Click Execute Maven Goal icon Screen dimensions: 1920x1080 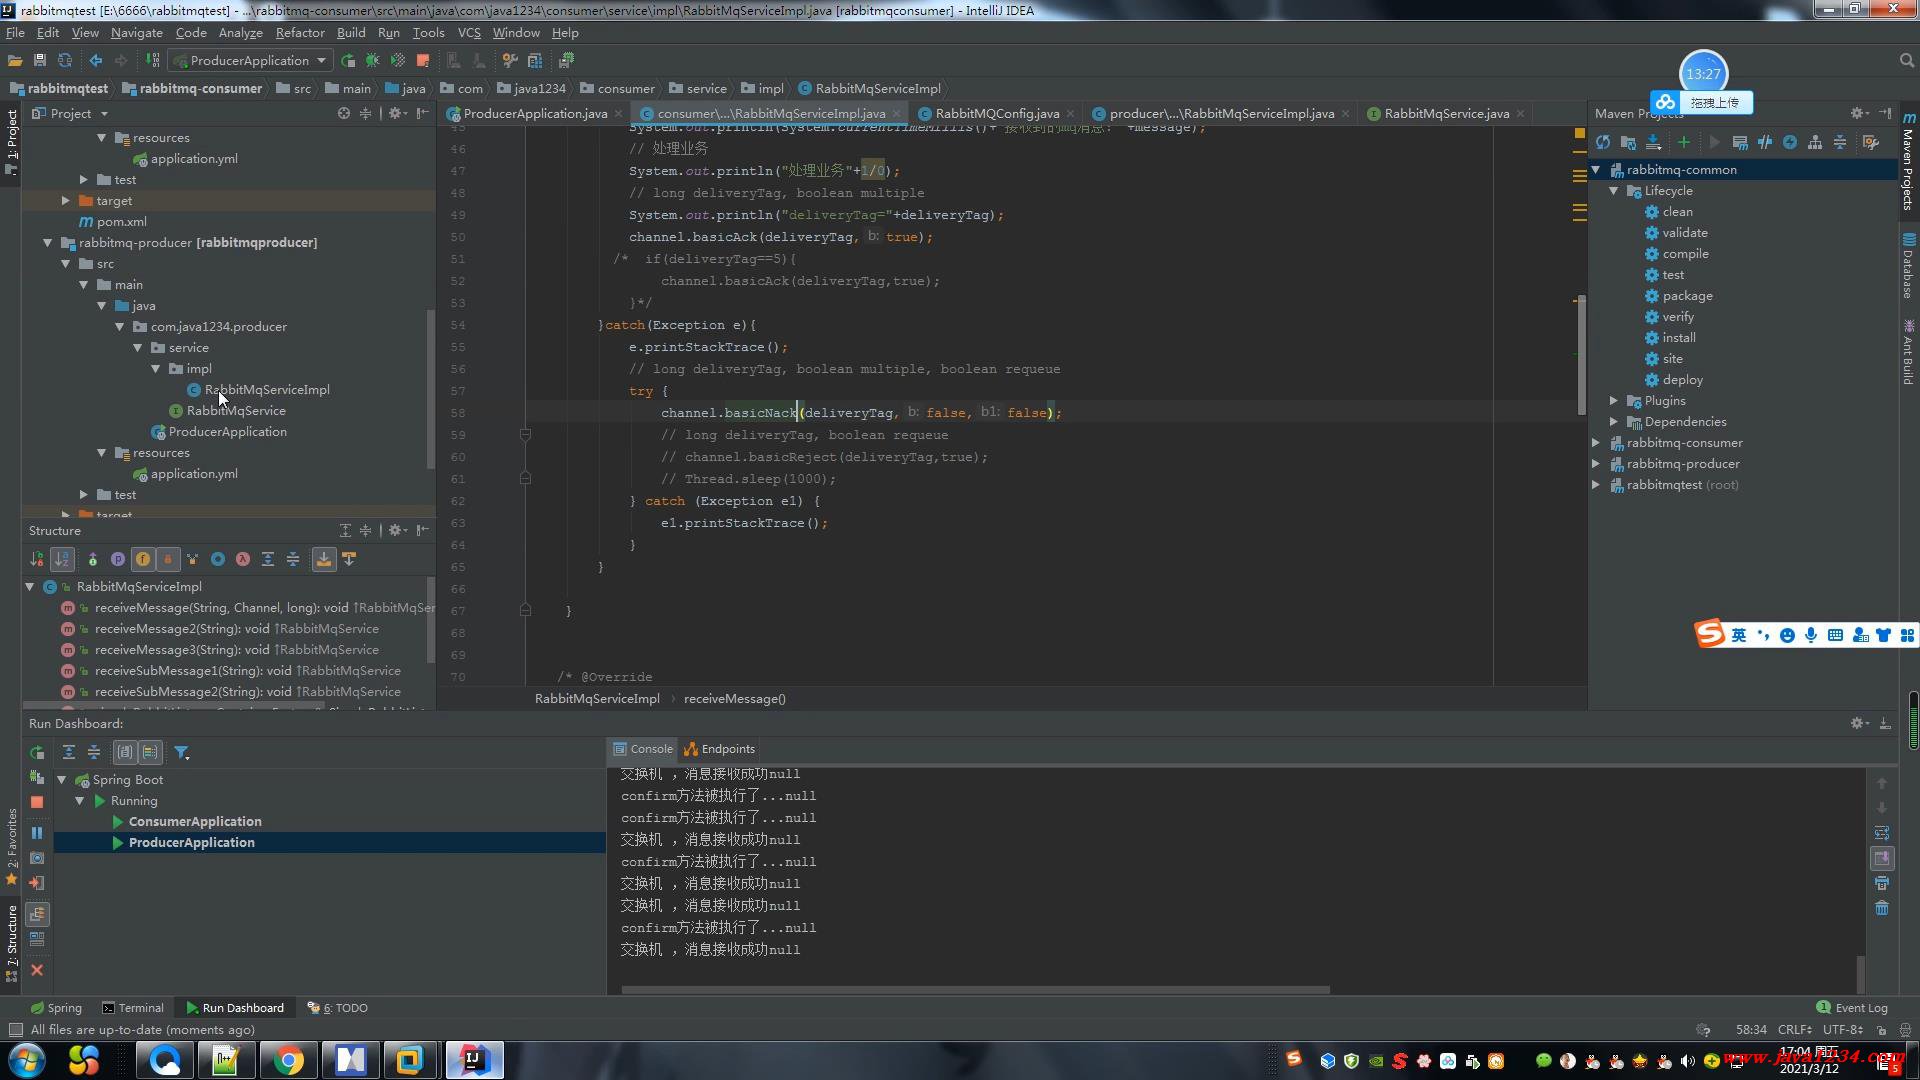click(1740, 142)
